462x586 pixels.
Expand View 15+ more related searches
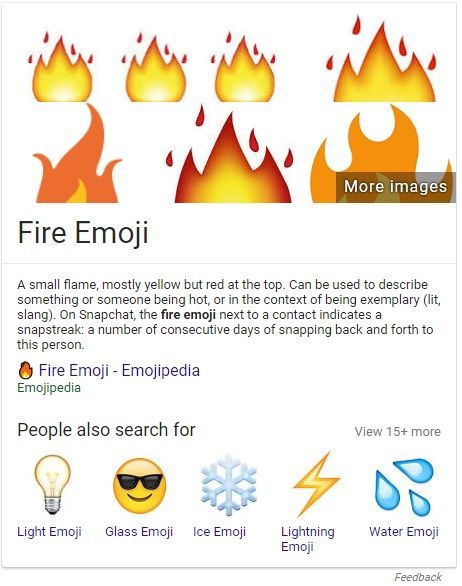click(398, 432)
